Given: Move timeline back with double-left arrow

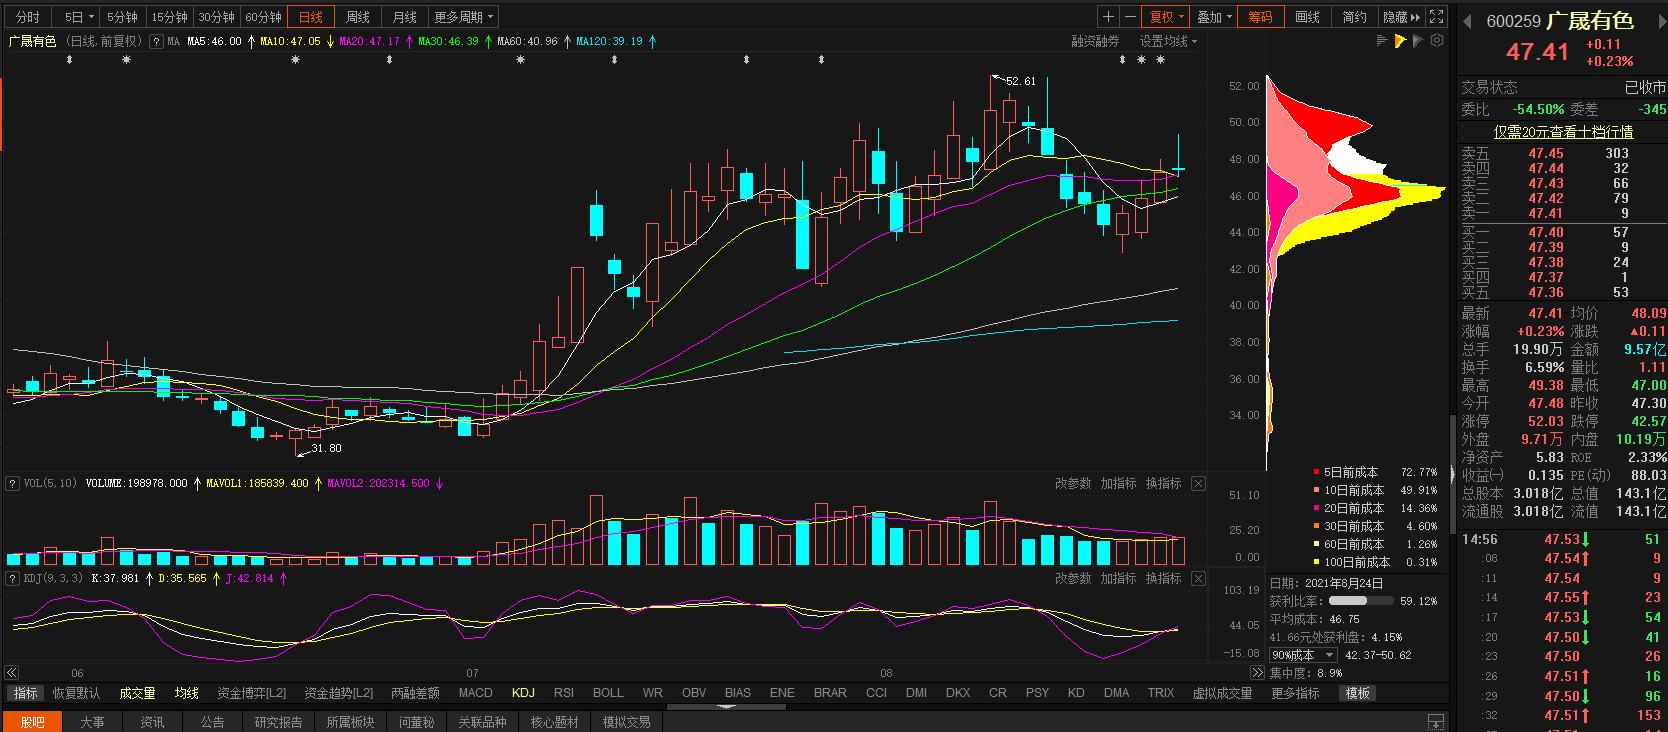Looking at the screenshot, I should coord(12,673).
